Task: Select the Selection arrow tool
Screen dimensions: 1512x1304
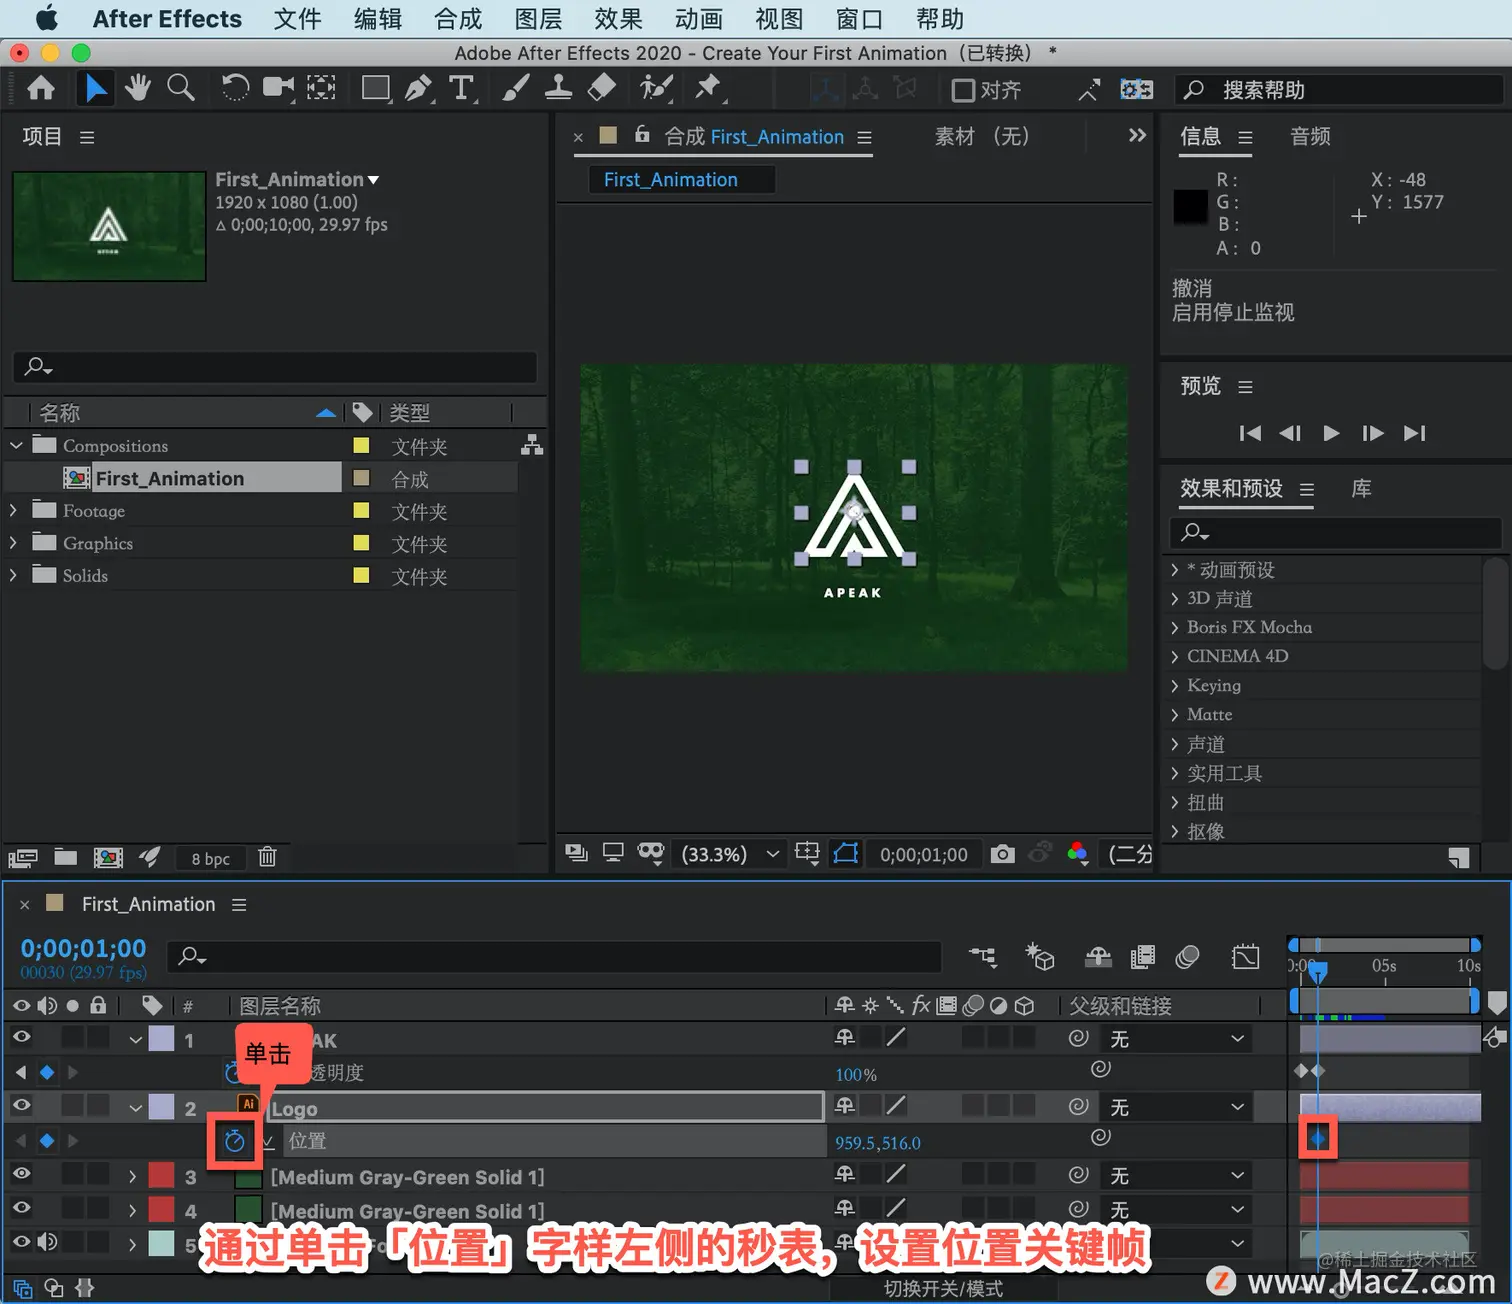Action: click(95, 89)
